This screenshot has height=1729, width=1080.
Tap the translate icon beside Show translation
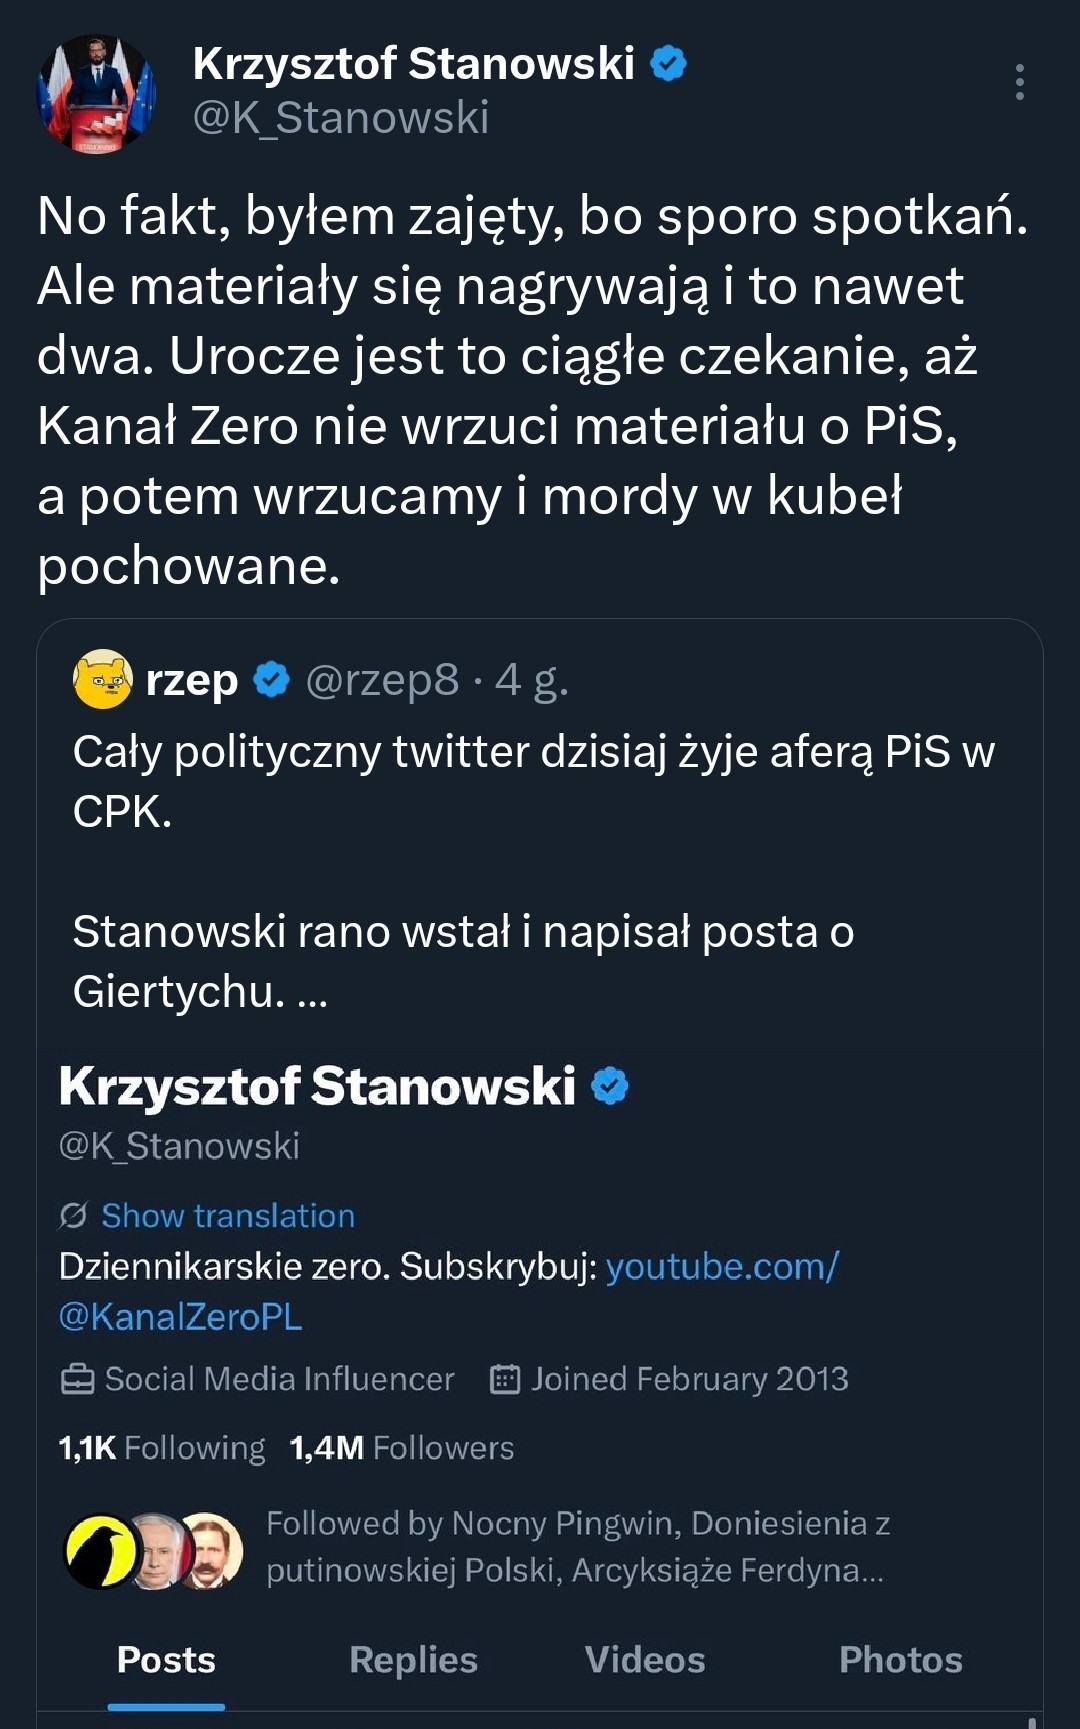point(73,1216)
